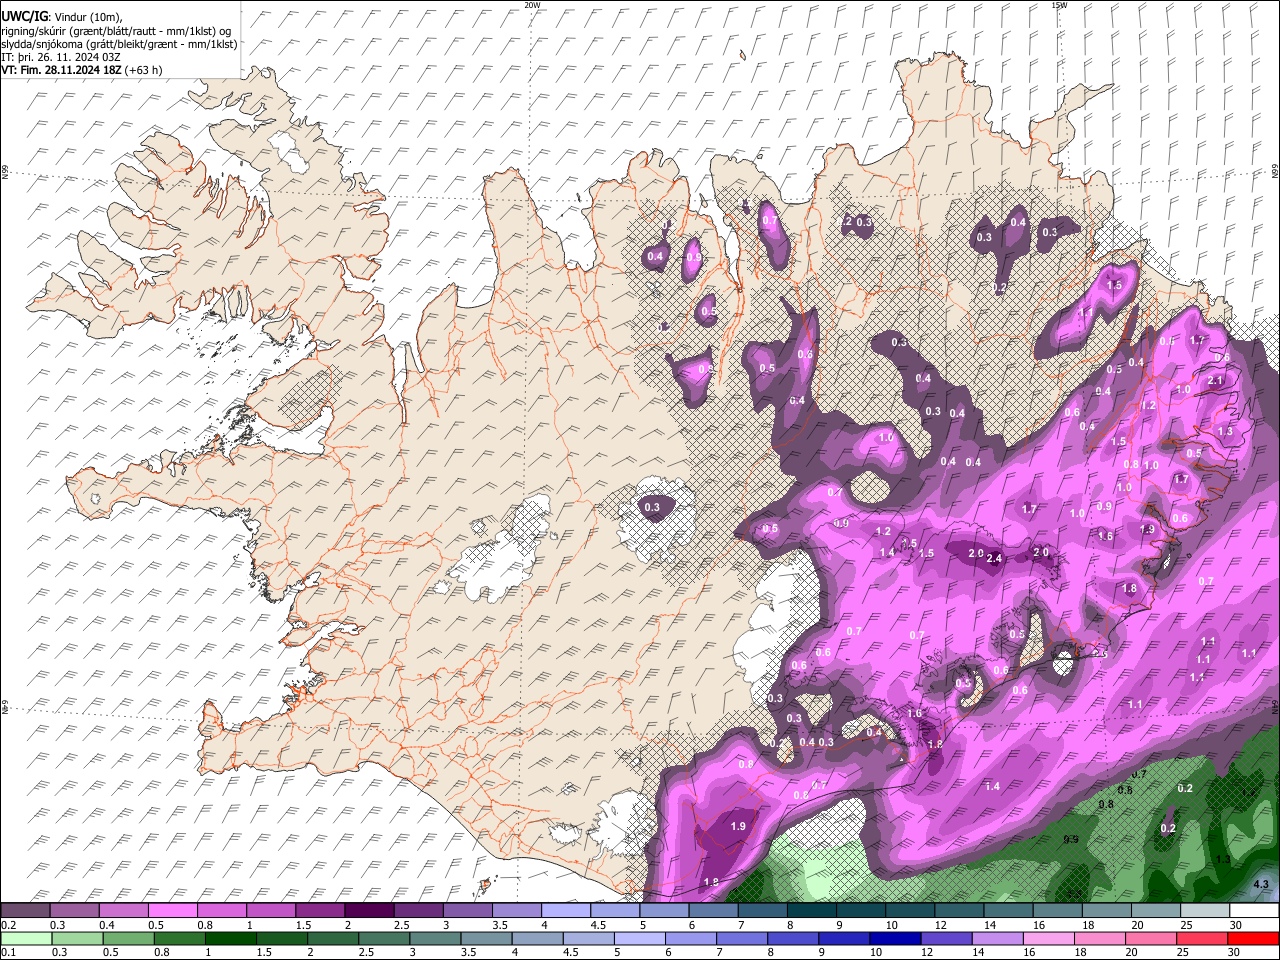The width and height of the screenshot is (1280, 960).
Task: Select the '2.4' precipitation value on the map
Action: [994, 559]
